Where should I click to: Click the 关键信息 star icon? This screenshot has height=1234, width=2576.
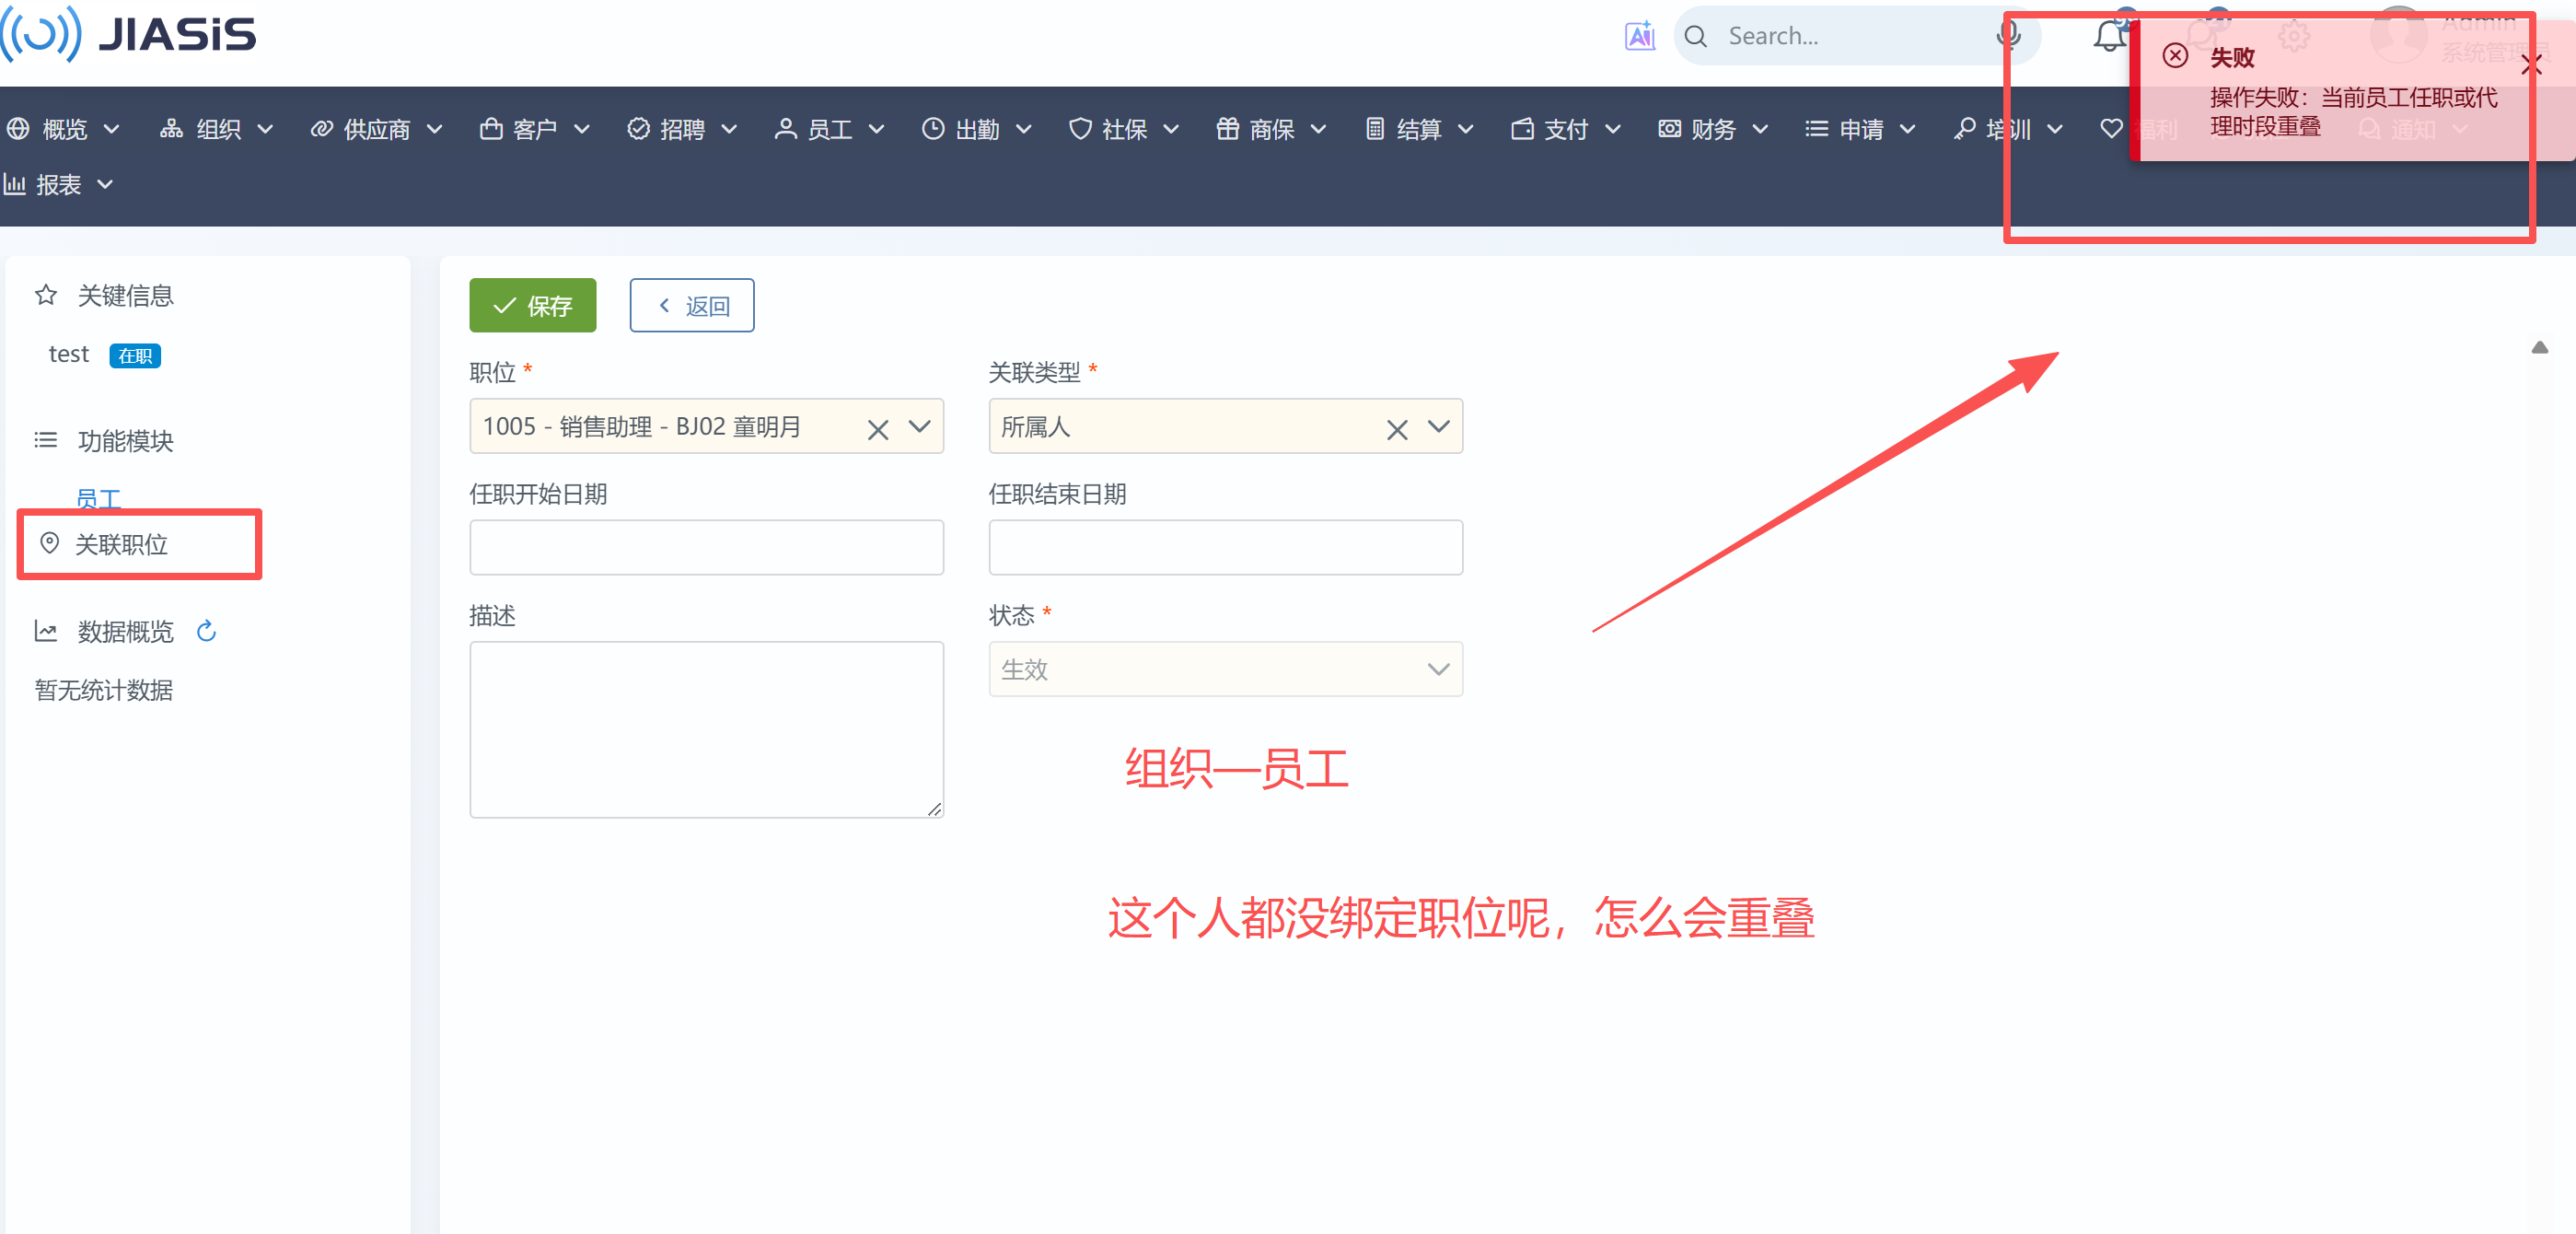pos(46,295)
